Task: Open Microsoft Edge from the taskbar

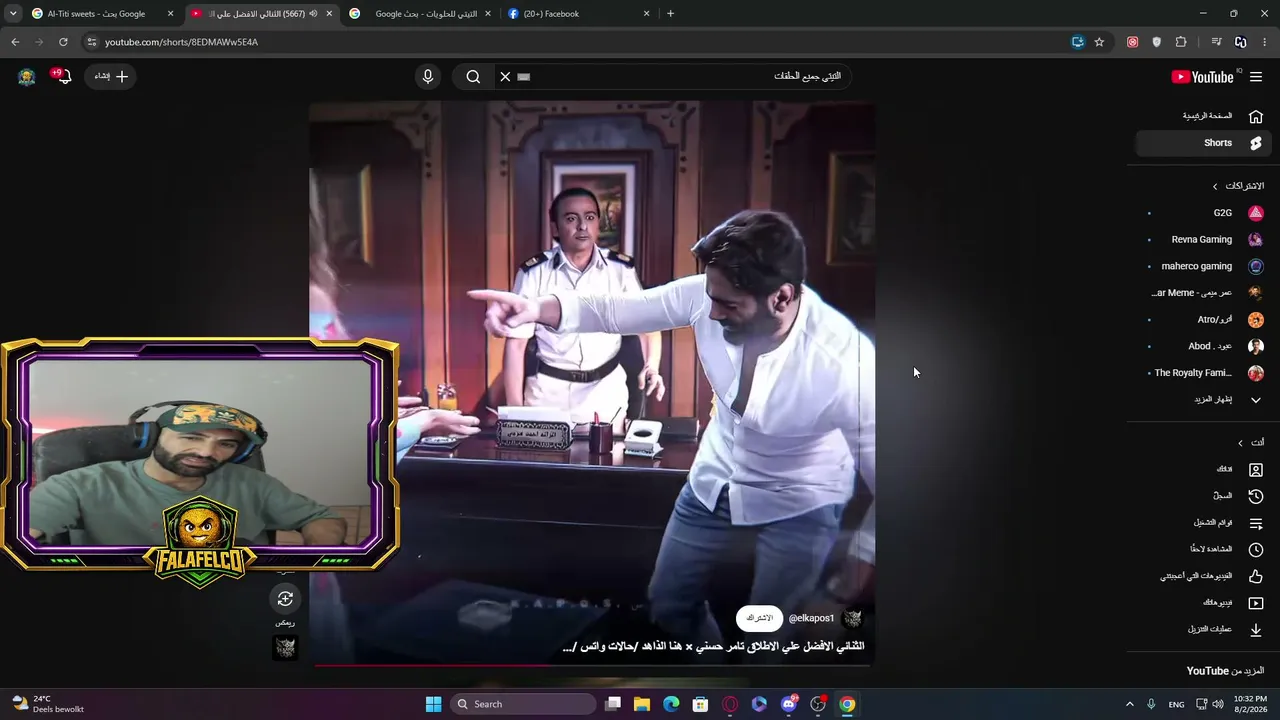Action: click(x=671, y=704)
